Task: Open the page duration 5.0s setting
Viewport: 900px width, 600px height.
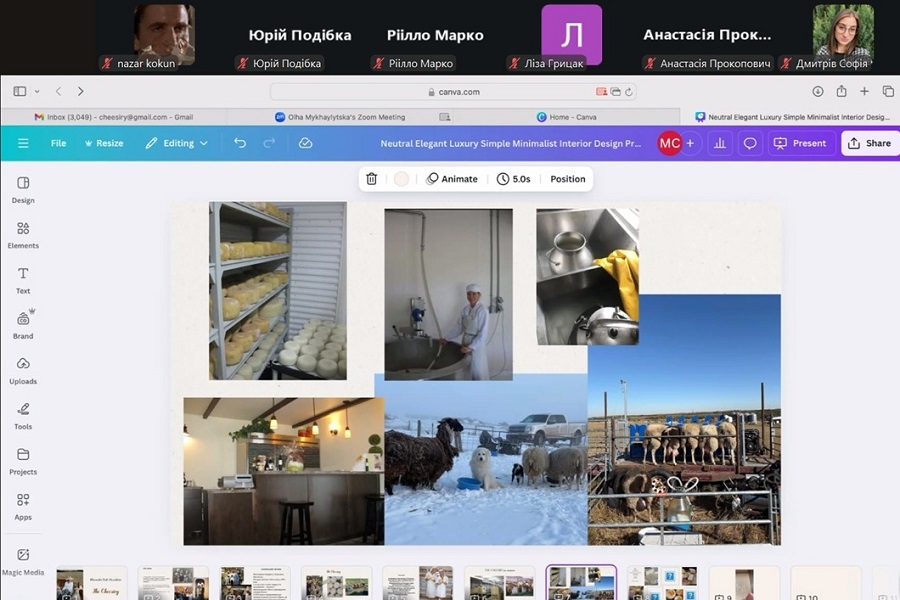Action: point(514,179)
